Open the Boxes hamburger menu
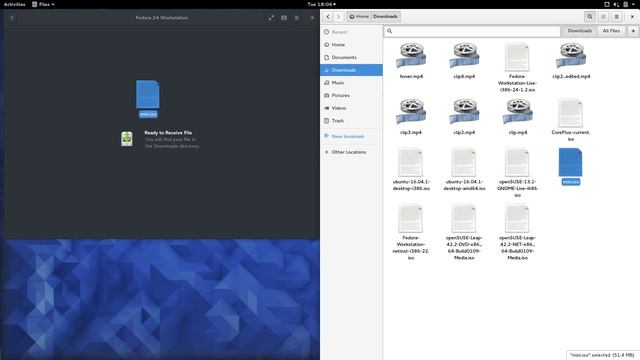The width and height of the screenshot is (640, 360). point(297,18)
